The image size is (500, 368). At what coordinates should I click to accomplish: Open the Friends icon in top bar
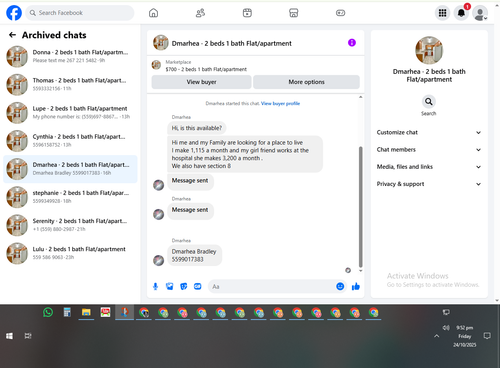(200, 13)
